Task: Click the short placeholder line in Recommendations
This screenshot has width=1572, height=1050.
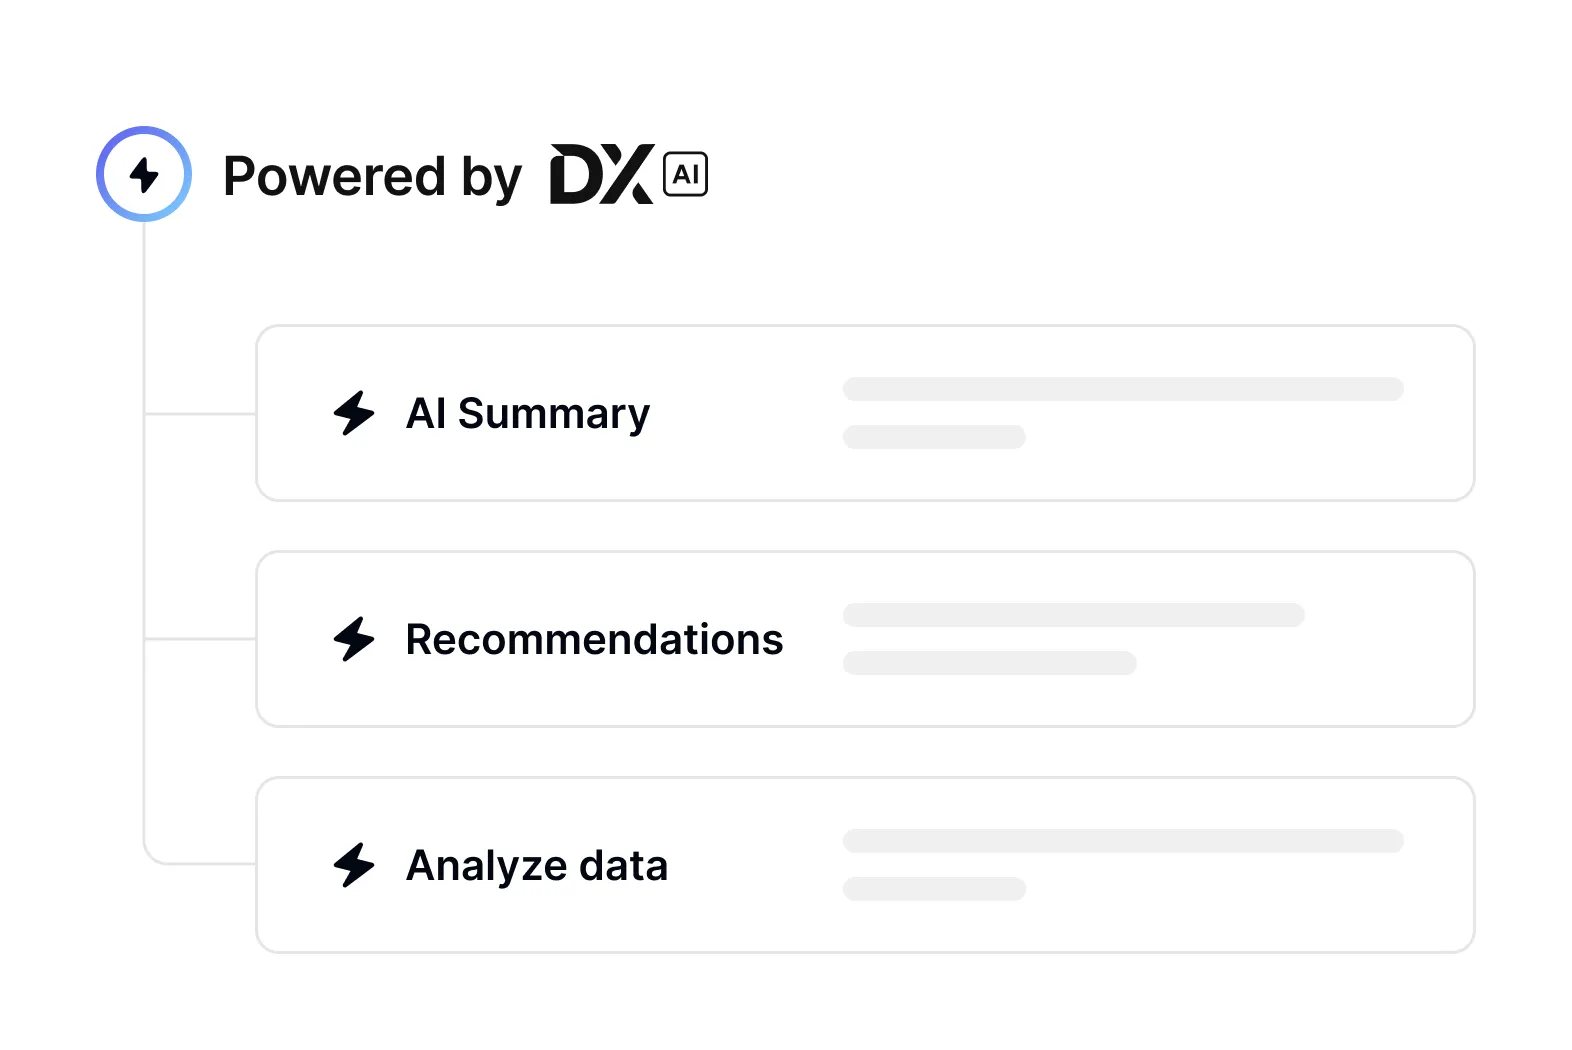Action: coord(990,663)
